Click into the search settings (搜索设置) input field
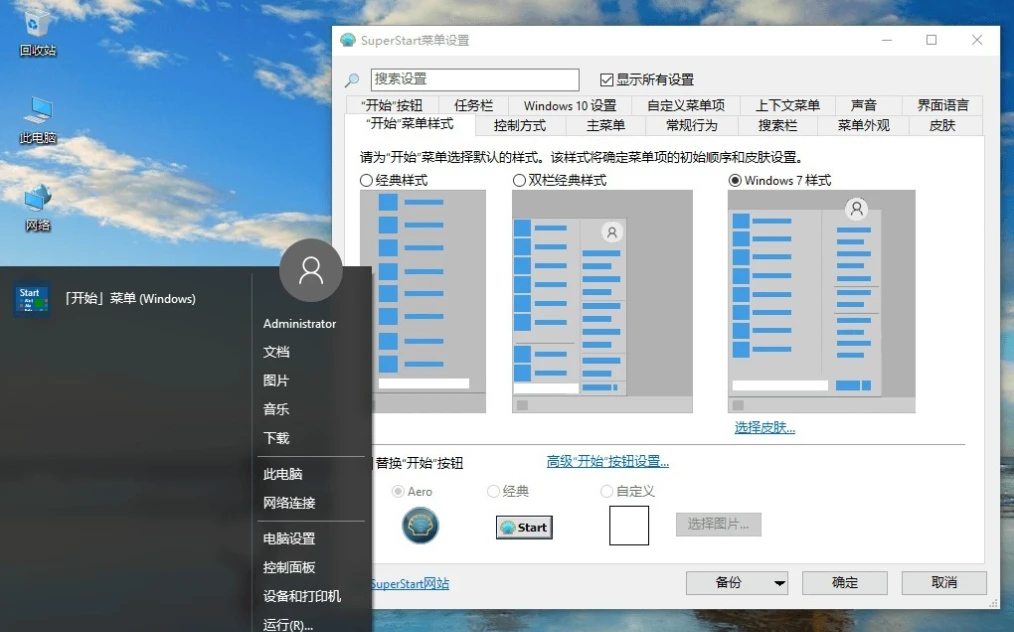This screenshot has height=632, width=1014. (475, 80)
